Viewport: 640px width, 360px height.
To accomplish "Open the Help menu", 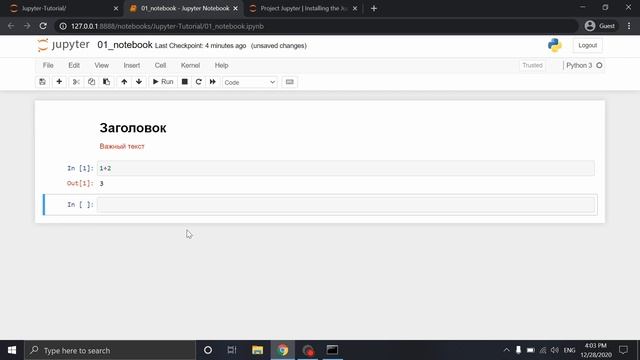I will click(221, 65).
